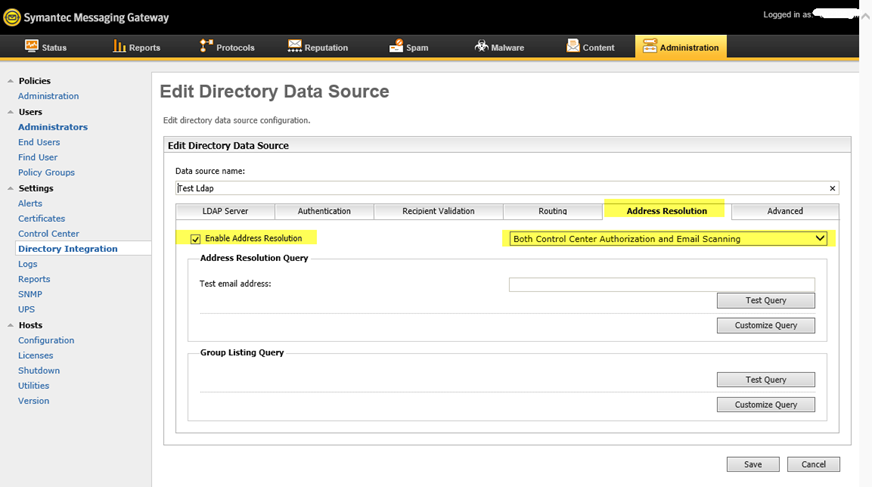The image size is (872, 487).
Task: Open the Utilities link
Action: pyautogui.click(x=33, y=386)
